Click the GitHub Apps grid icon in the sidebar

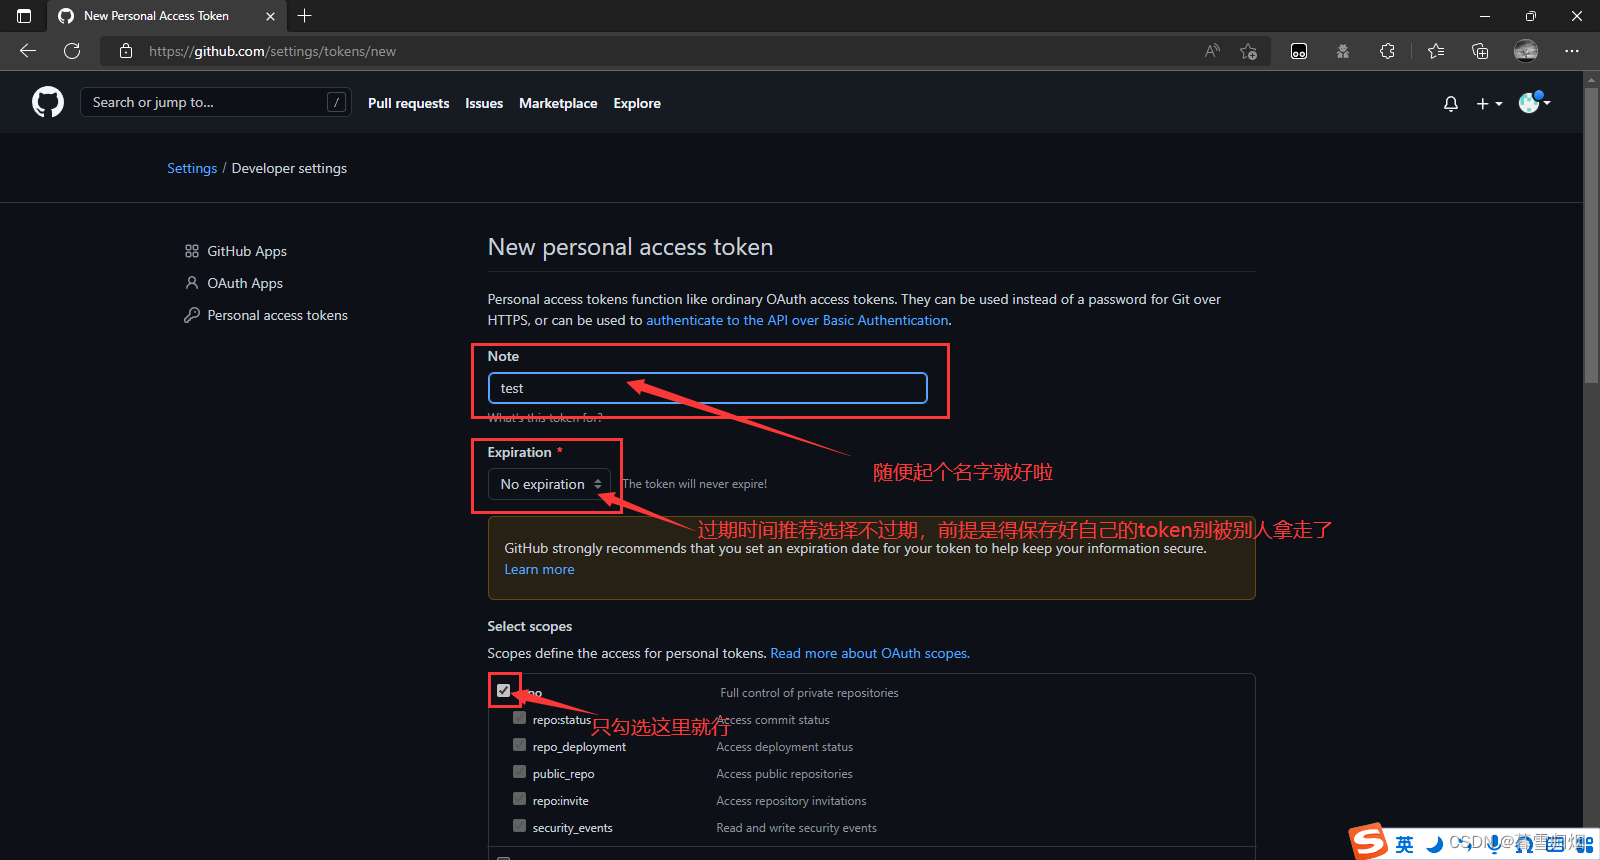pos(192,251)
